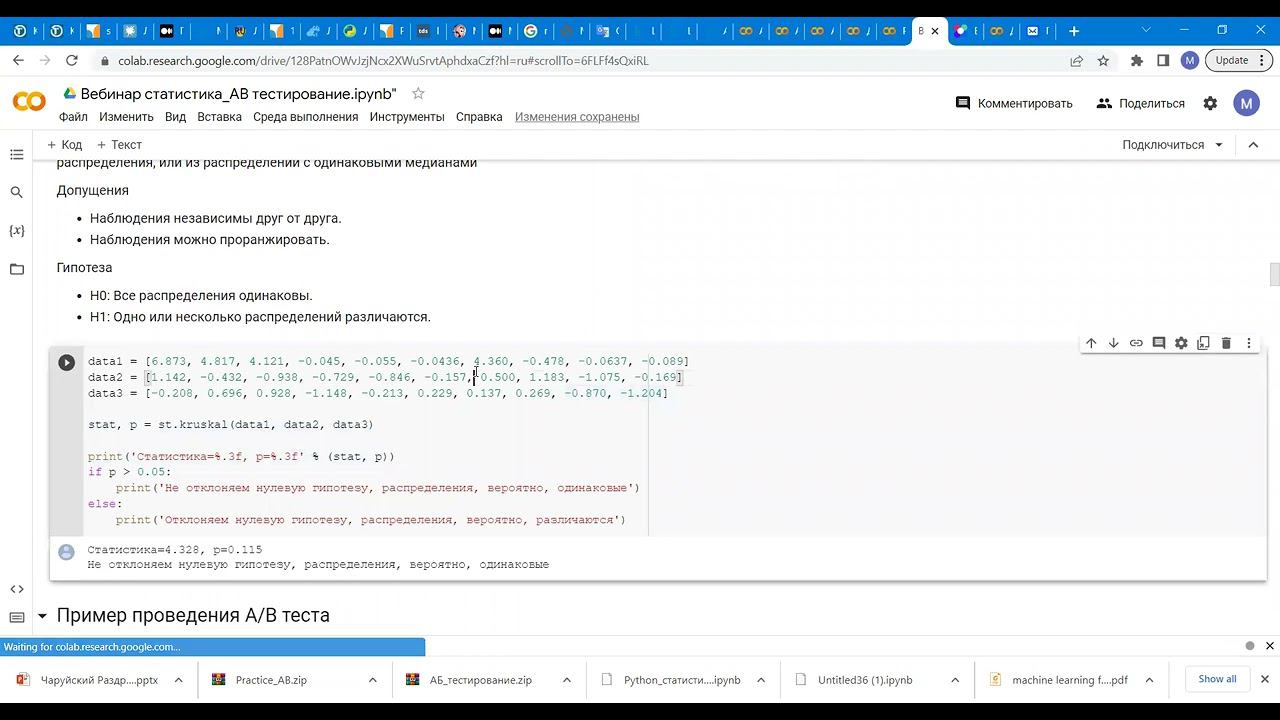Close the active Colab browser tab
Screen dimensions: 1280x720
pyautogui.click(x=935, y=31)
